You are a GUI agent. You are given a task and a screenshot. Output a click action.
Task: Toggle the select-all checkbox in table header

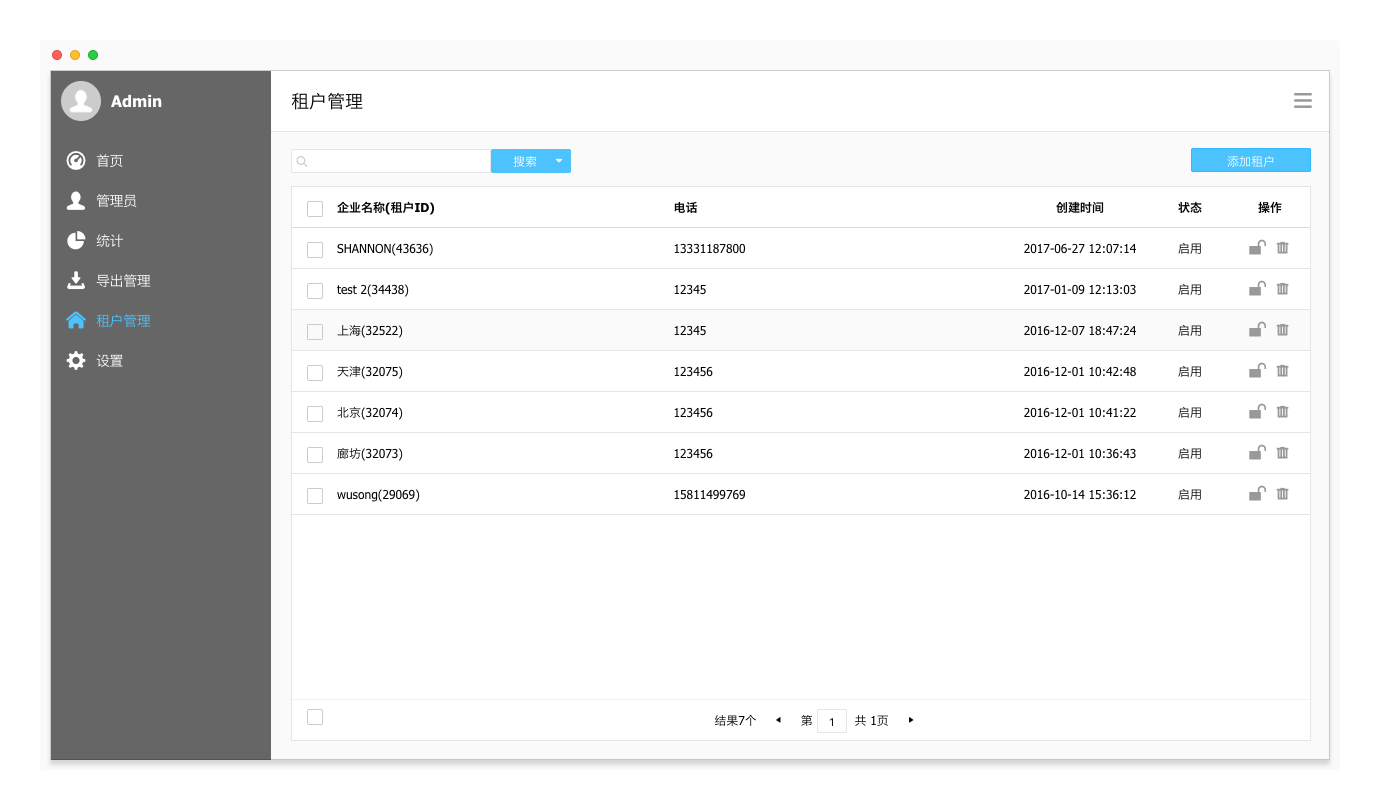click(x=315, y=209)
